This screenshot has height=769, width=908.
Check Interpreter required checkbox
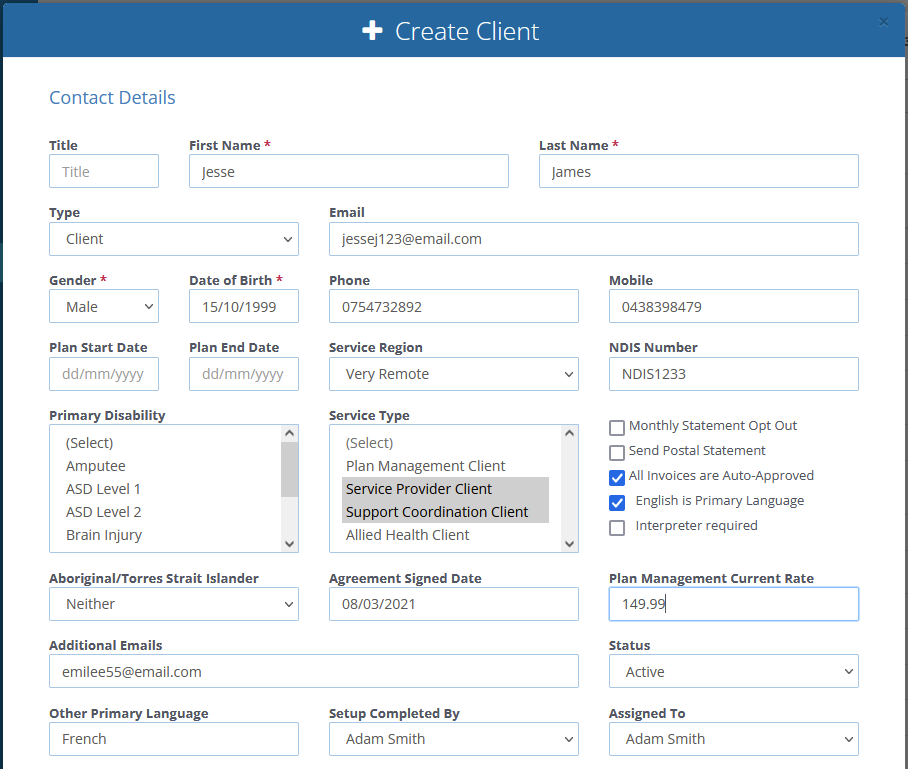point(617,528)
